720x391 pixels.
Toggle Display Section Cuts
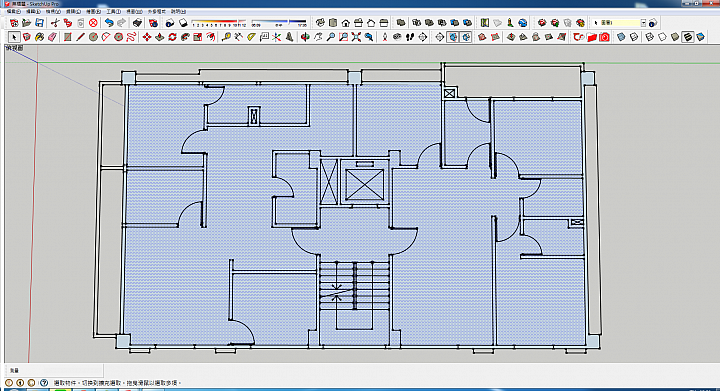click(466, 37)
